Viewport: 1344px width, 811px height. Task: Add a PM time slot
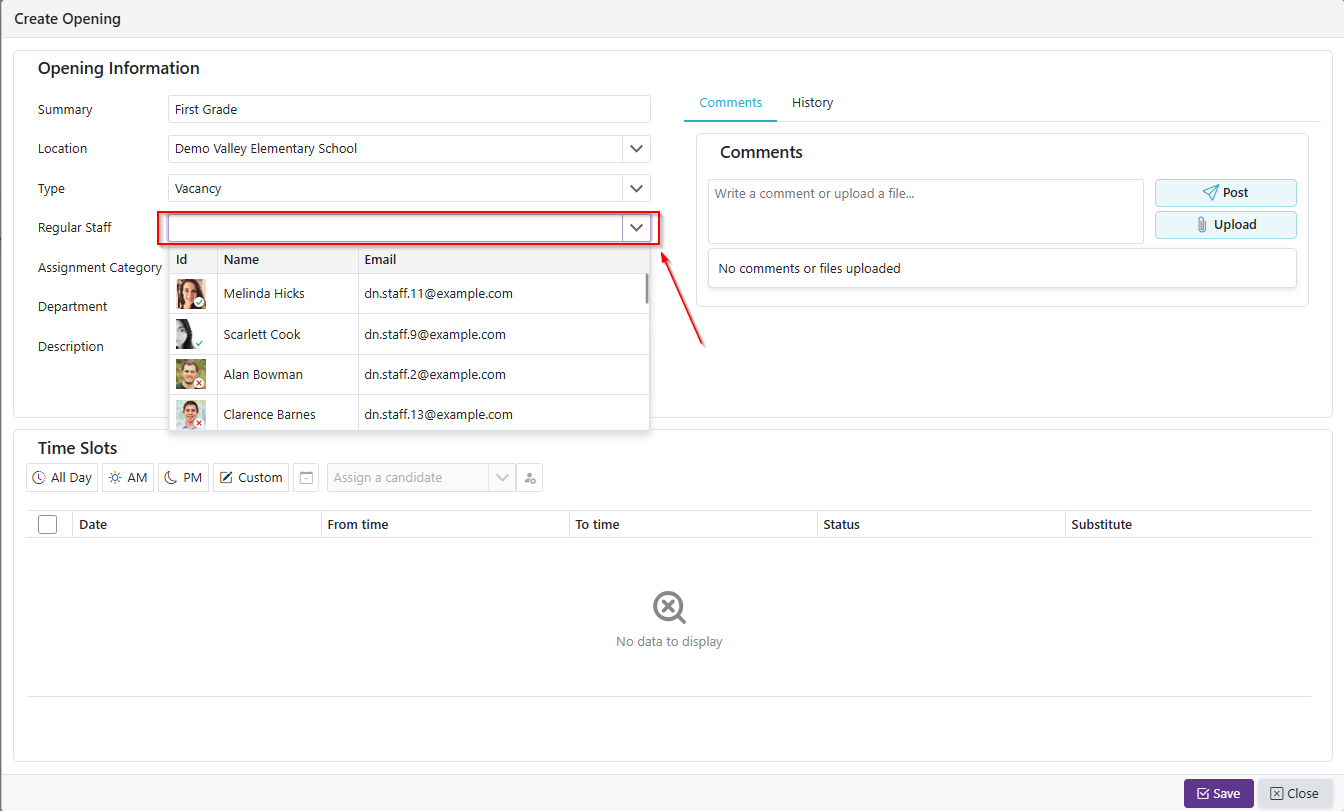coord(182,478)
